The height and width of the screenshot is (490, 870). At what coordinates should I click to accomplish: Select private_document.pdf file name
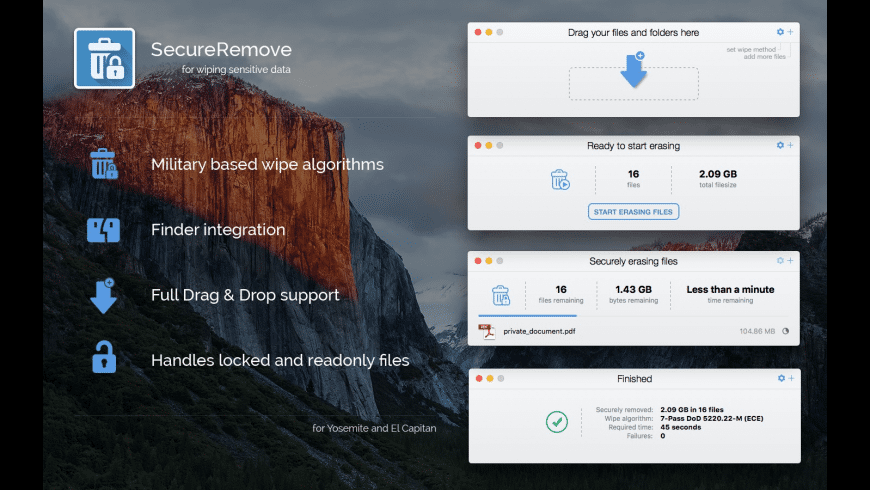click(x=539, y=331)
